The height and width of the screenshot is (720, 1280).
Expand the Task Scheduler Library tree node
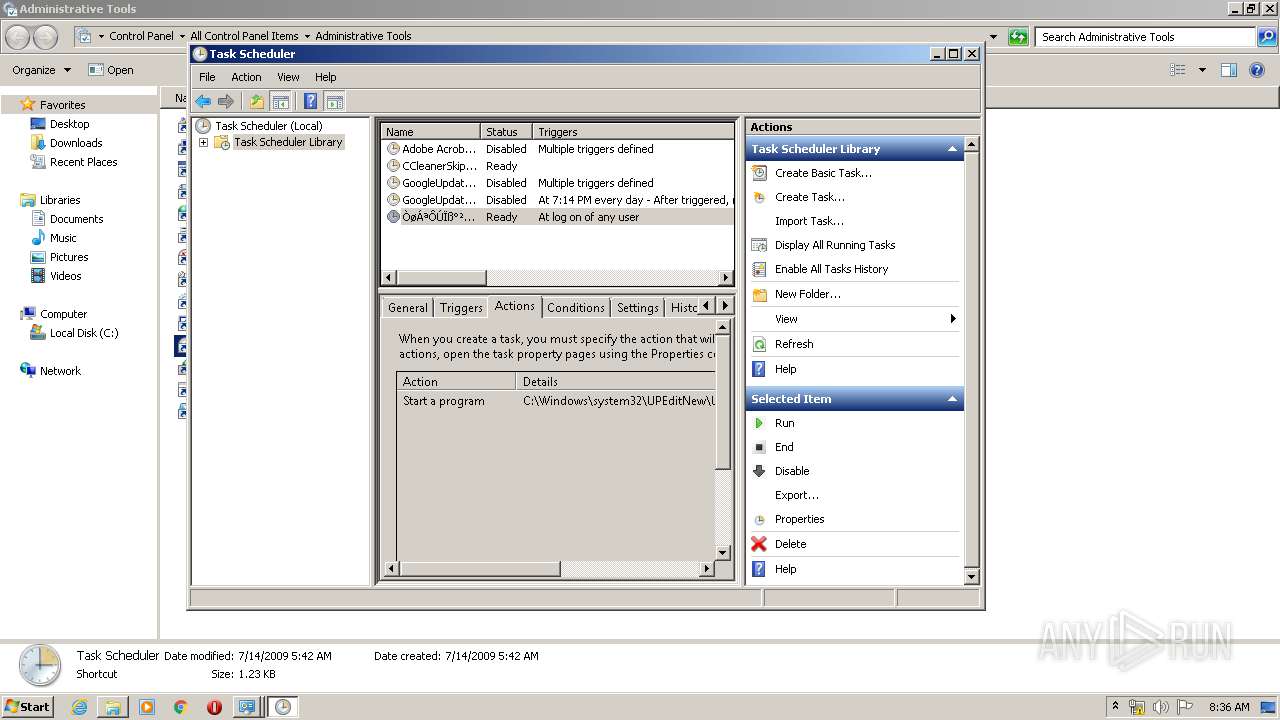(203, 142)
